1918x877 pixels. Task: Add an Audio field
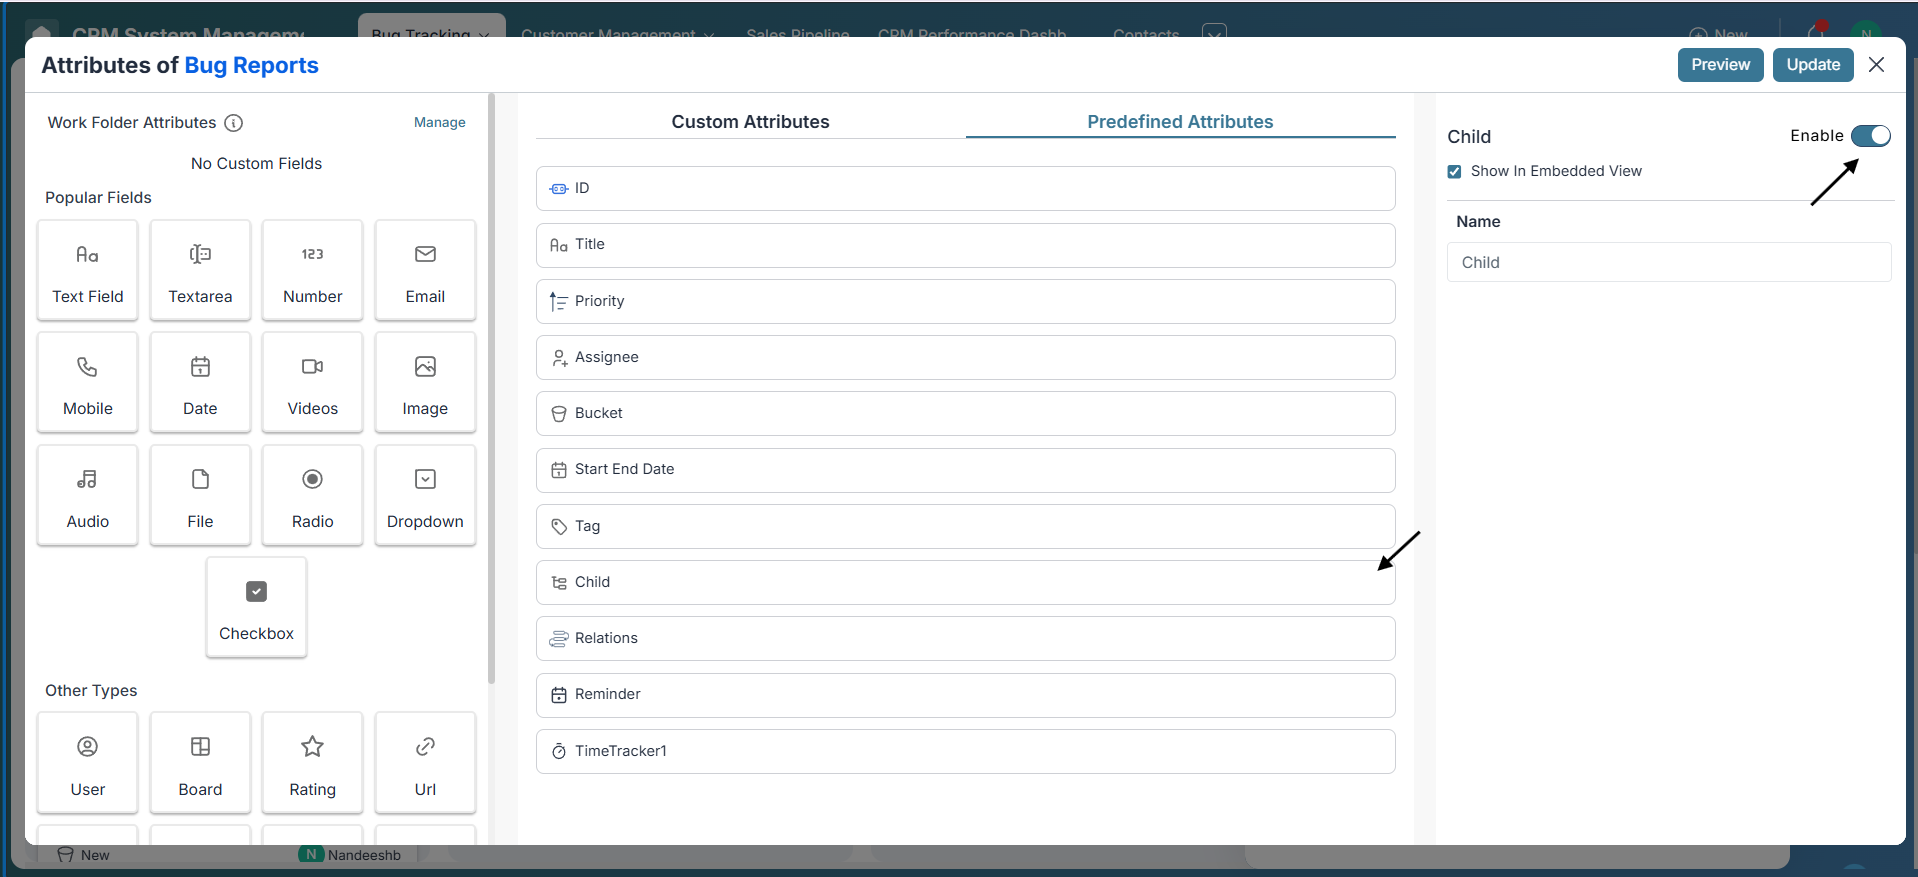pos(88,496)
